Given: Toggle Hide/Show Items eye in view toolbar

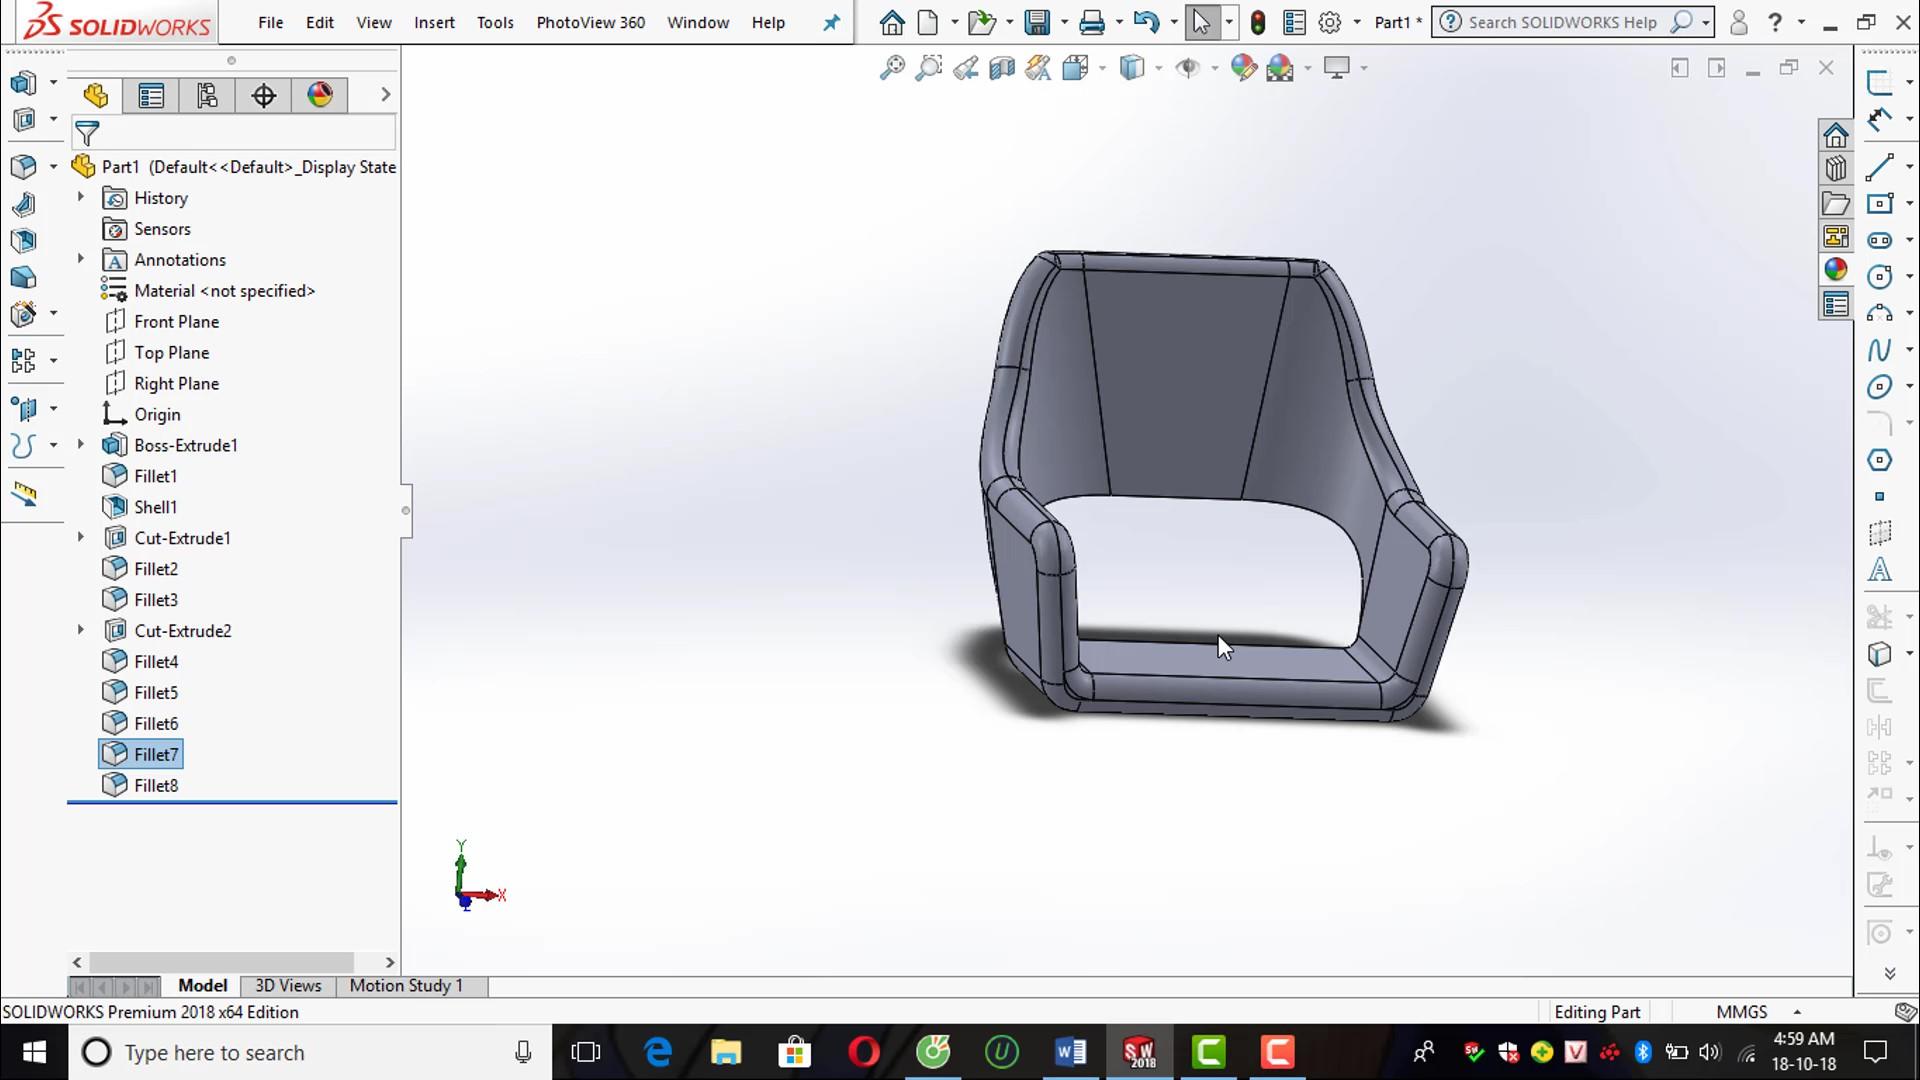Looking at the screenshot, I should point(1190,67).
